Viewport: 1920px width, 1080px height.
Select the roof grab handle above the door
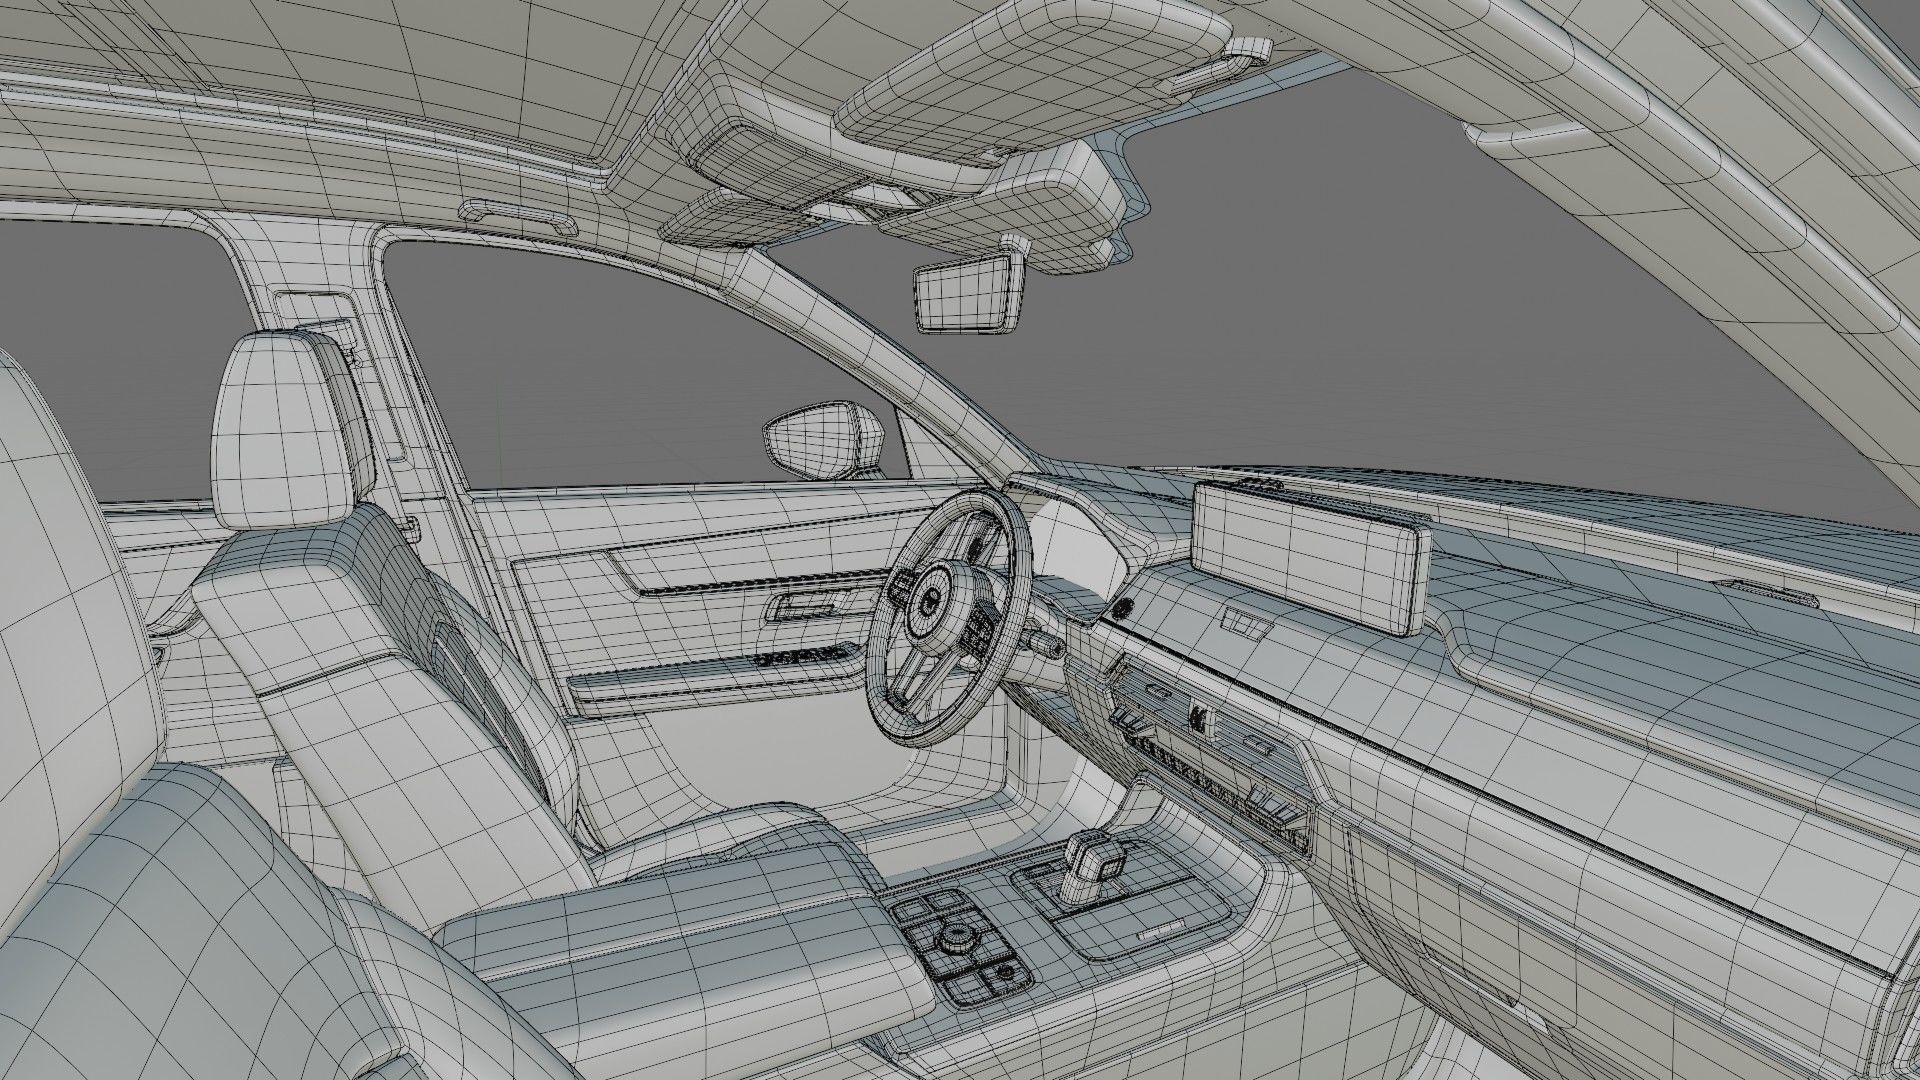pos(520,215)
